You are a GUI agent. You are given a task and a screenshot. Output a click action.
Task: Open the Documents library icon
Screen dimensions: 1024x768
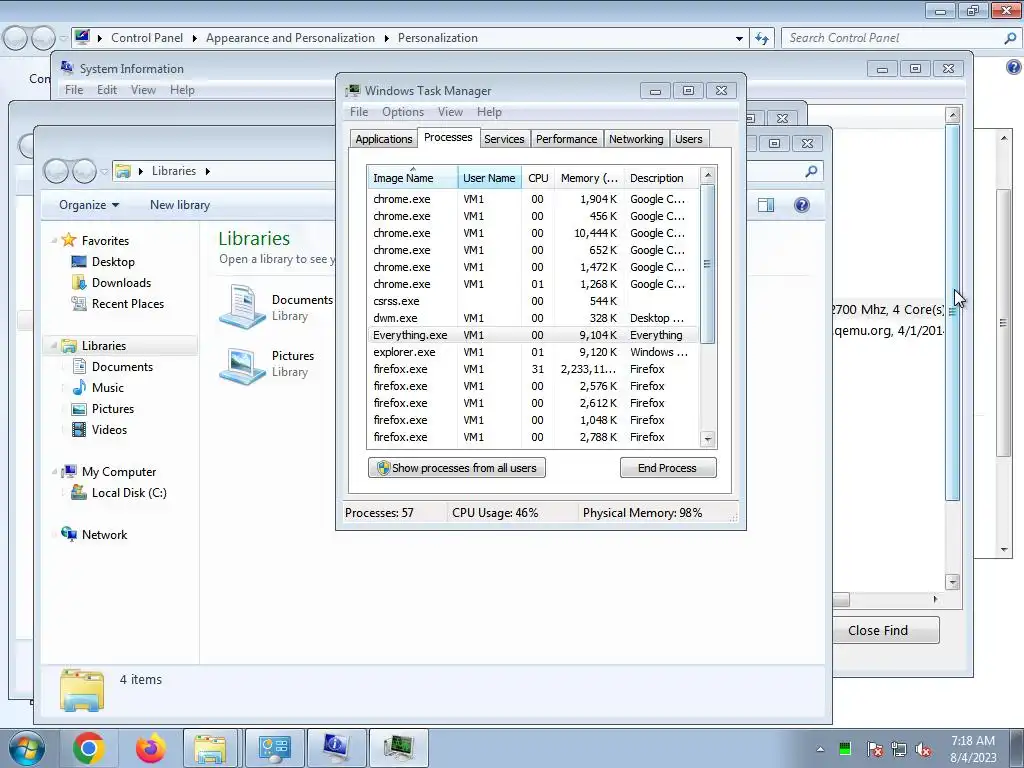pyautogui.click(x=242, y=307)
